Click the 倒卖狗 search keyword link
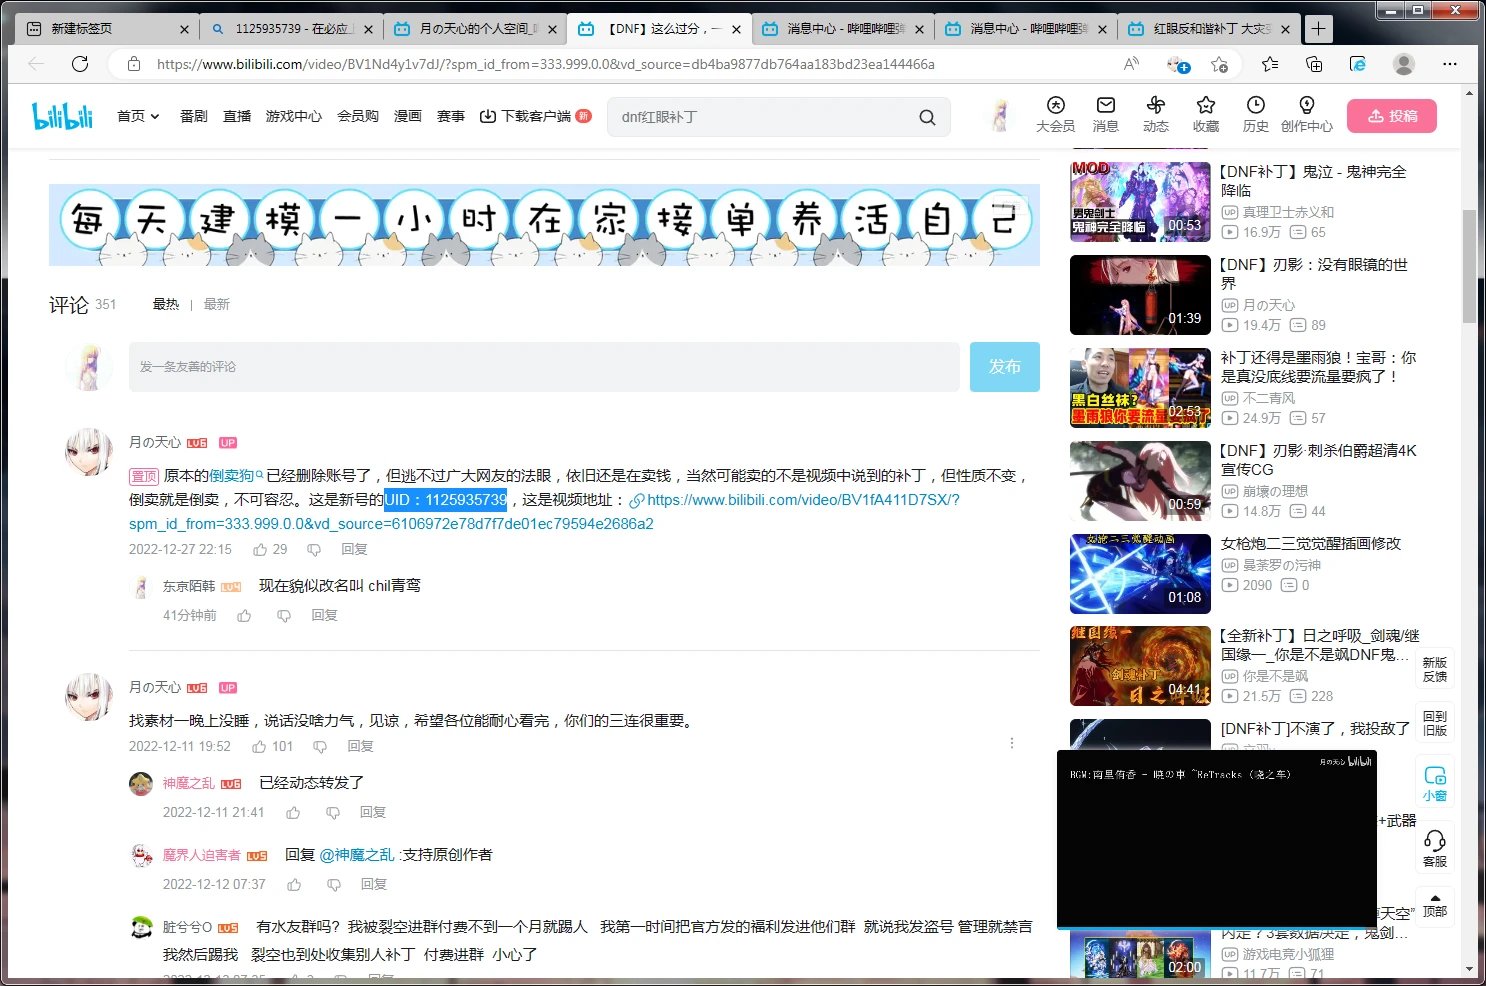Screen dimensions: 1486x986 [x=236, y=476]
